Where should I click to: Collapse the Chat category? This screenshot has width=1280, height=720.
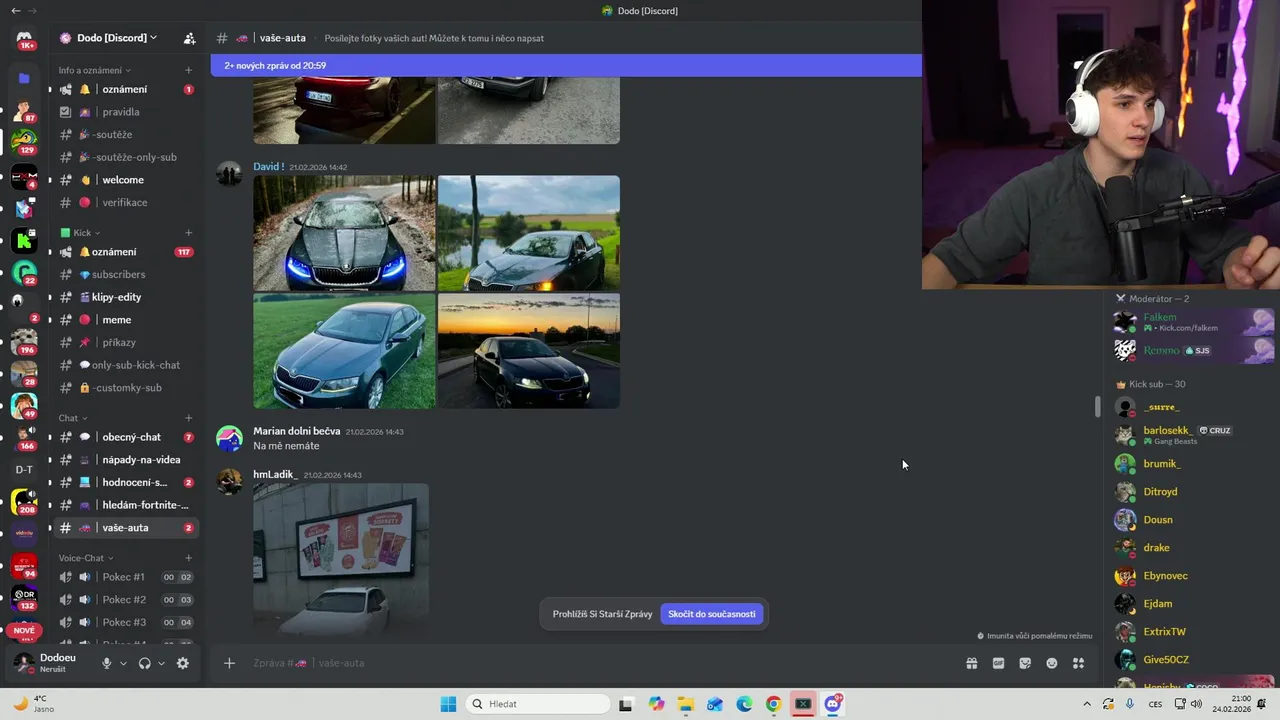pos(73,418)
